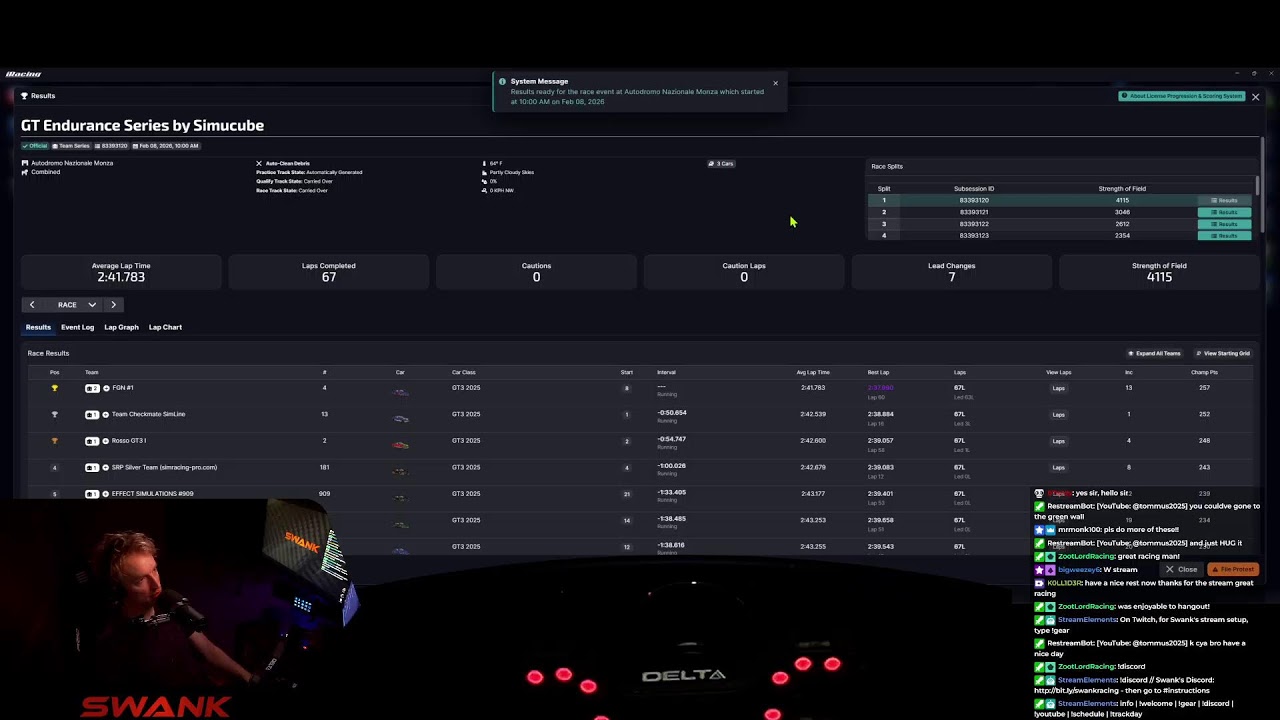Click driver count badge for Team Checkmate SimLine
This screenshot has height=720, width=1280.
click(92, 414)
